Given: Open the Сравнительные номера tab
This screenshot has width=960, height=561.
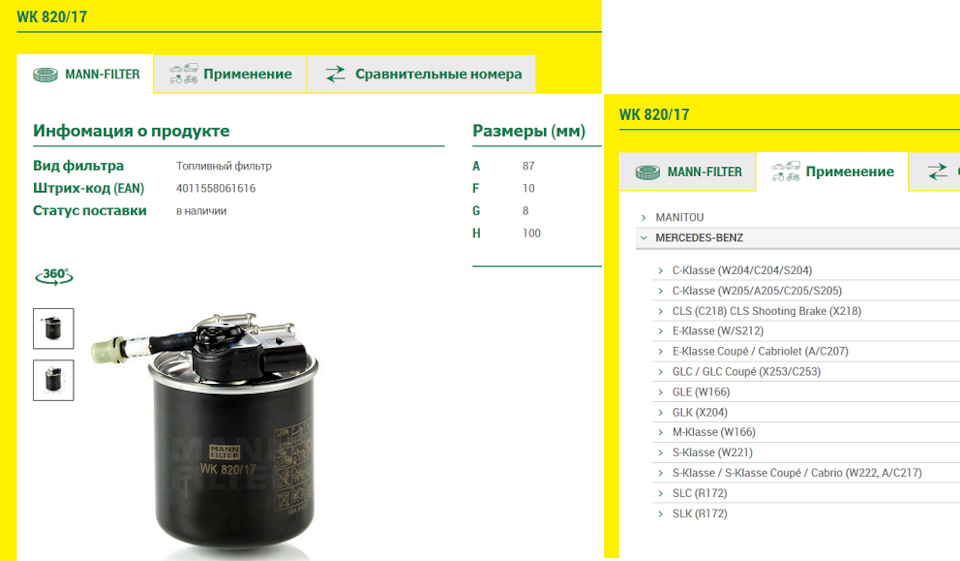Looking at the screenshot, I should pyautogui.click(x=421, y=74).
